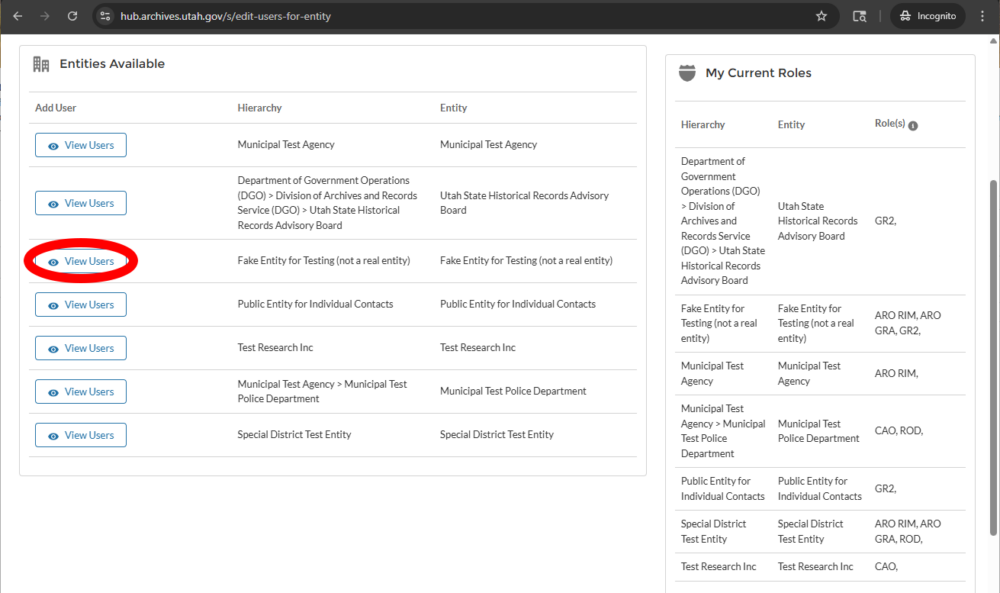
Task: View Users for Public Entity for Individual Contacts
Action: pos(81,305)
